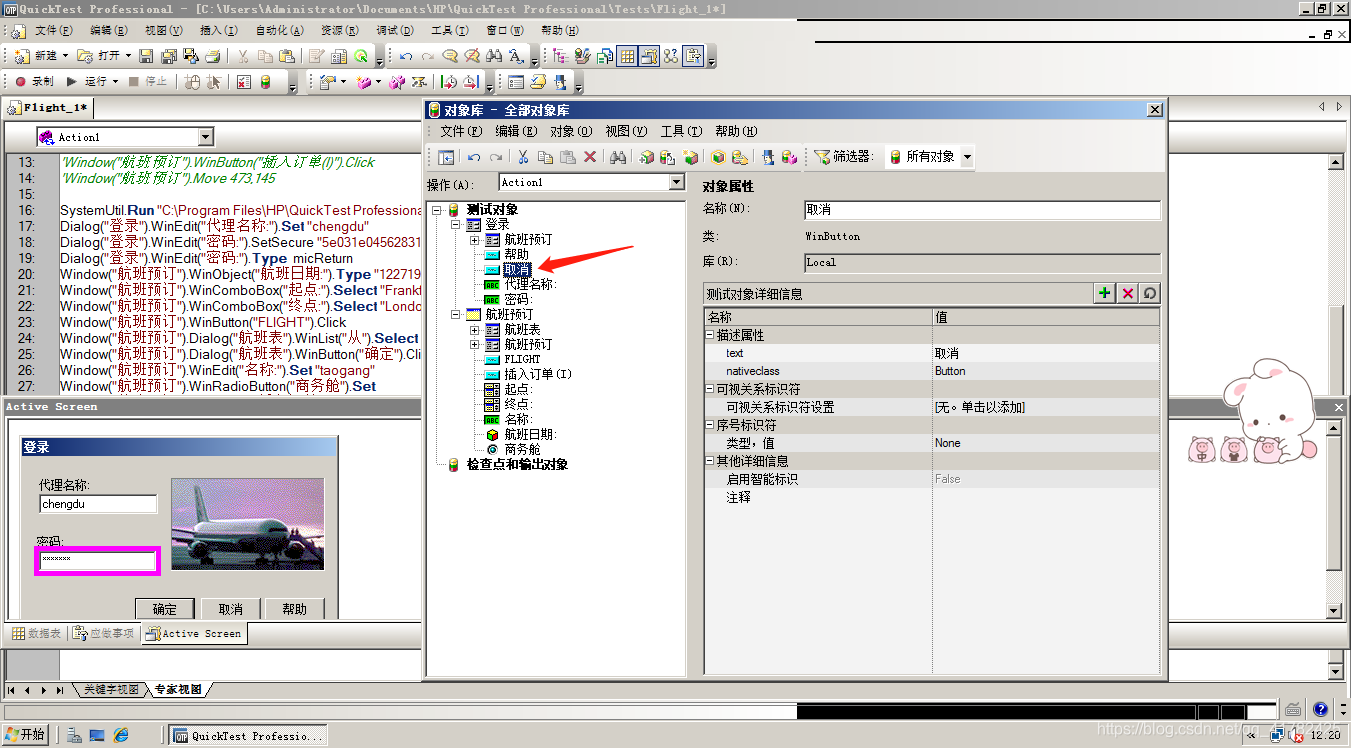Click the binoculars Find icon in main toolbar
Screen dimensions: 1351x748
coord(493,56)
